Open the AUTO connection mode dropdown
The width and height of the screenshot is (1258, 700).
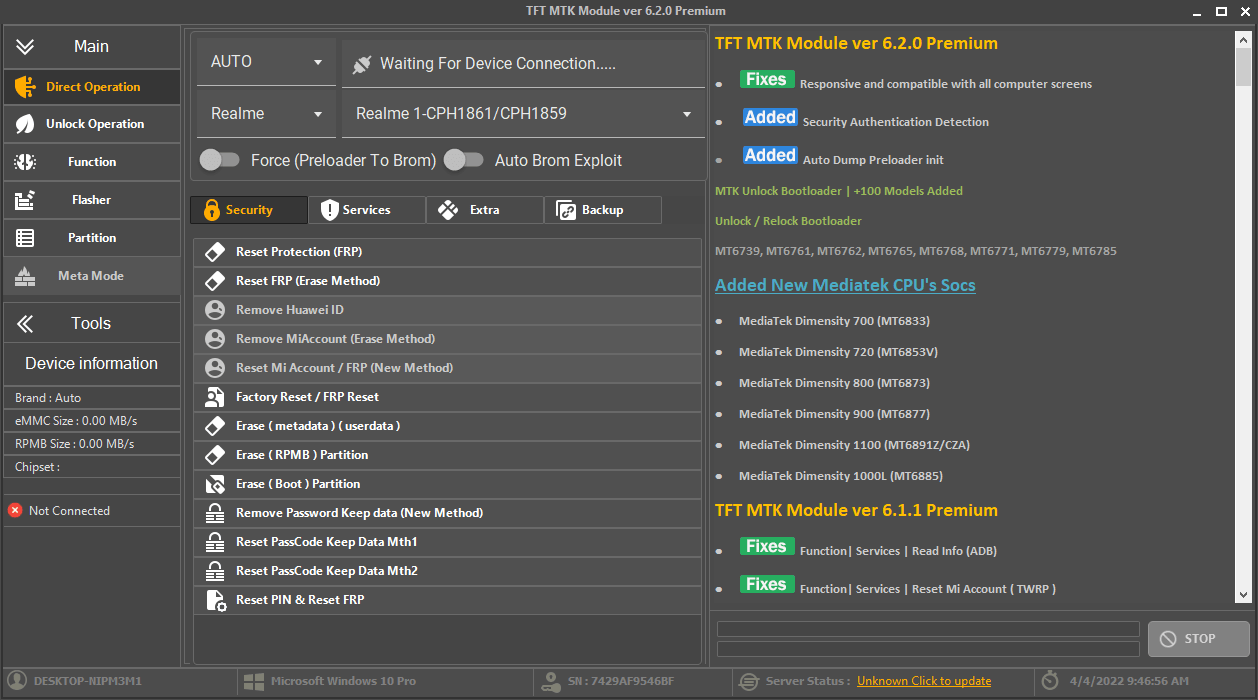click(265, 61)
